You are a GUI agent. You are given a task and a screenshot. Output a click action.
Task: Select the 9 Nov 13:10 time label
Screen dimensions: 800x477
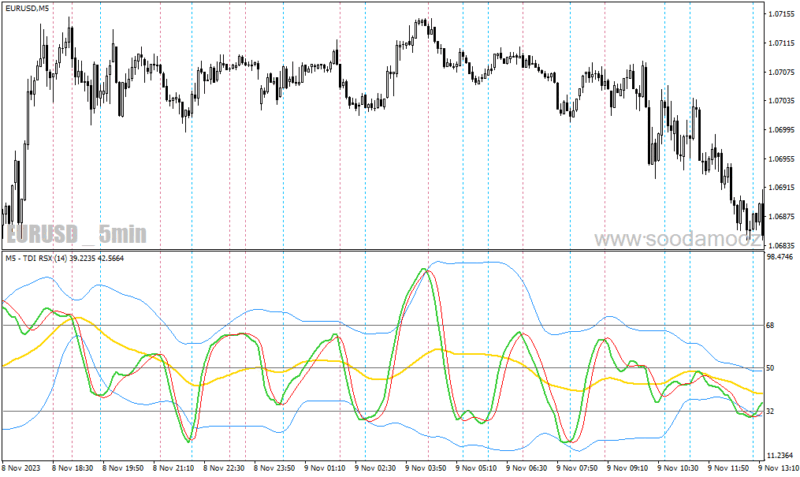coord(778,467)
